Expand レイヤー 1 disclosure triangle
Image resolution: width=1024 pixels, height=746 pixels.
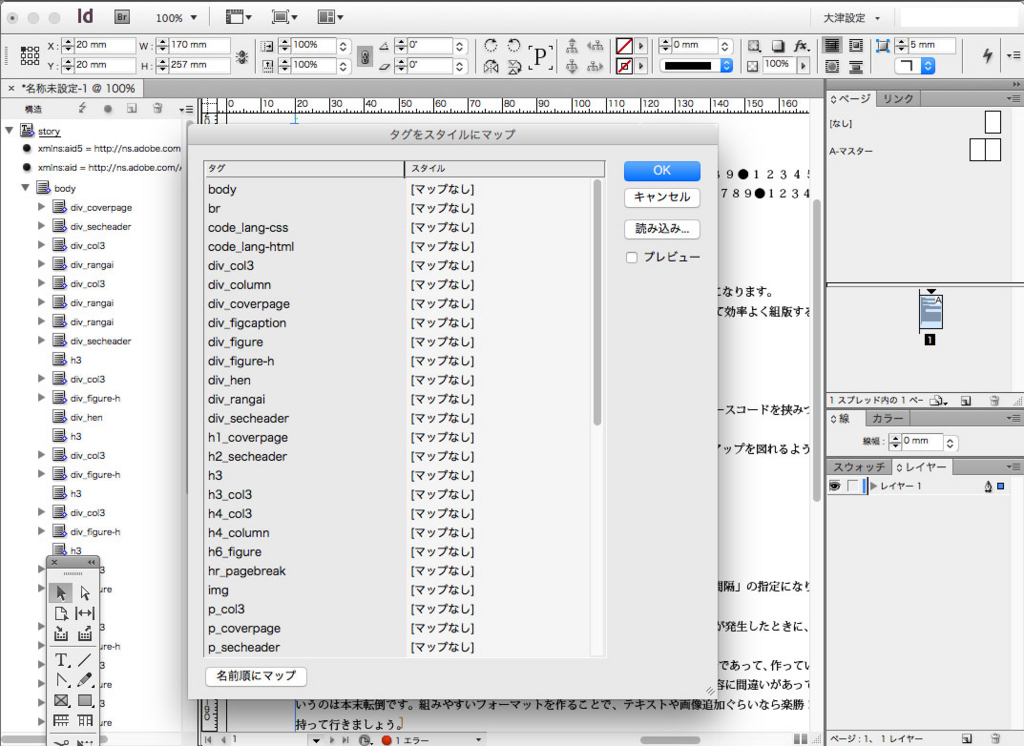click(874, 486)
